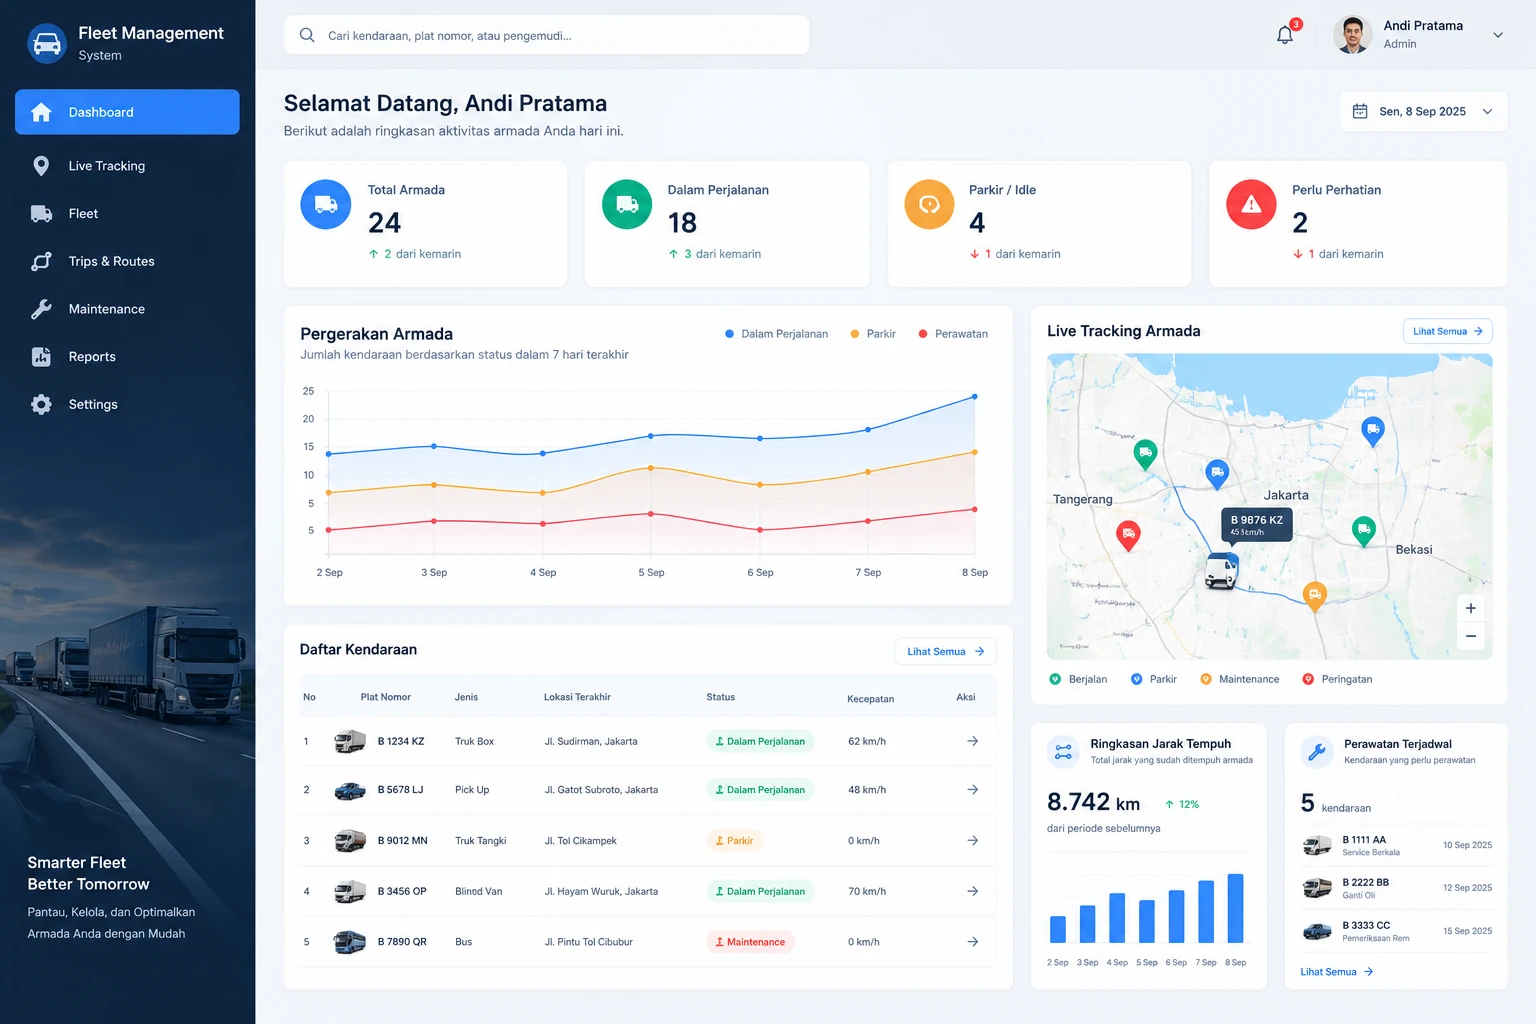Toggle Dalam Perjalanan chart legend series

776,334
